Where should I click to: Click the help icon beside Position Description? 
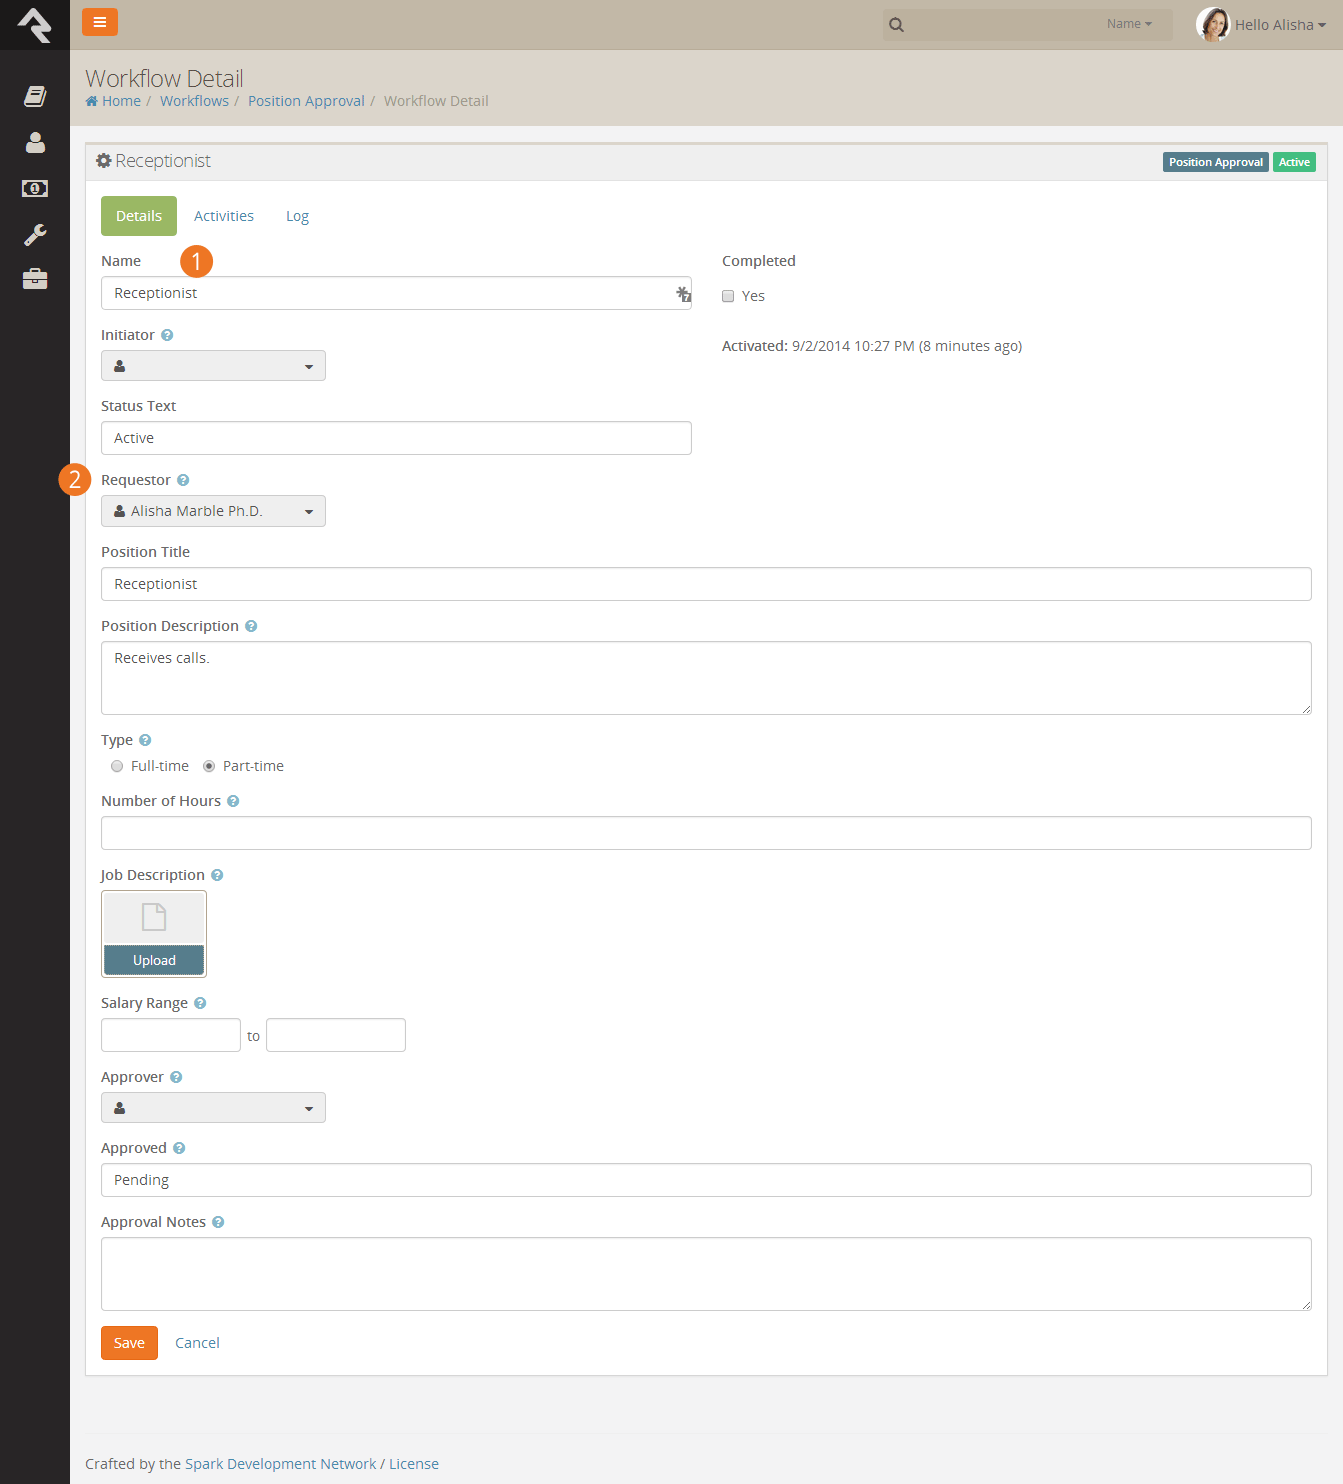(x=251, y=626)
